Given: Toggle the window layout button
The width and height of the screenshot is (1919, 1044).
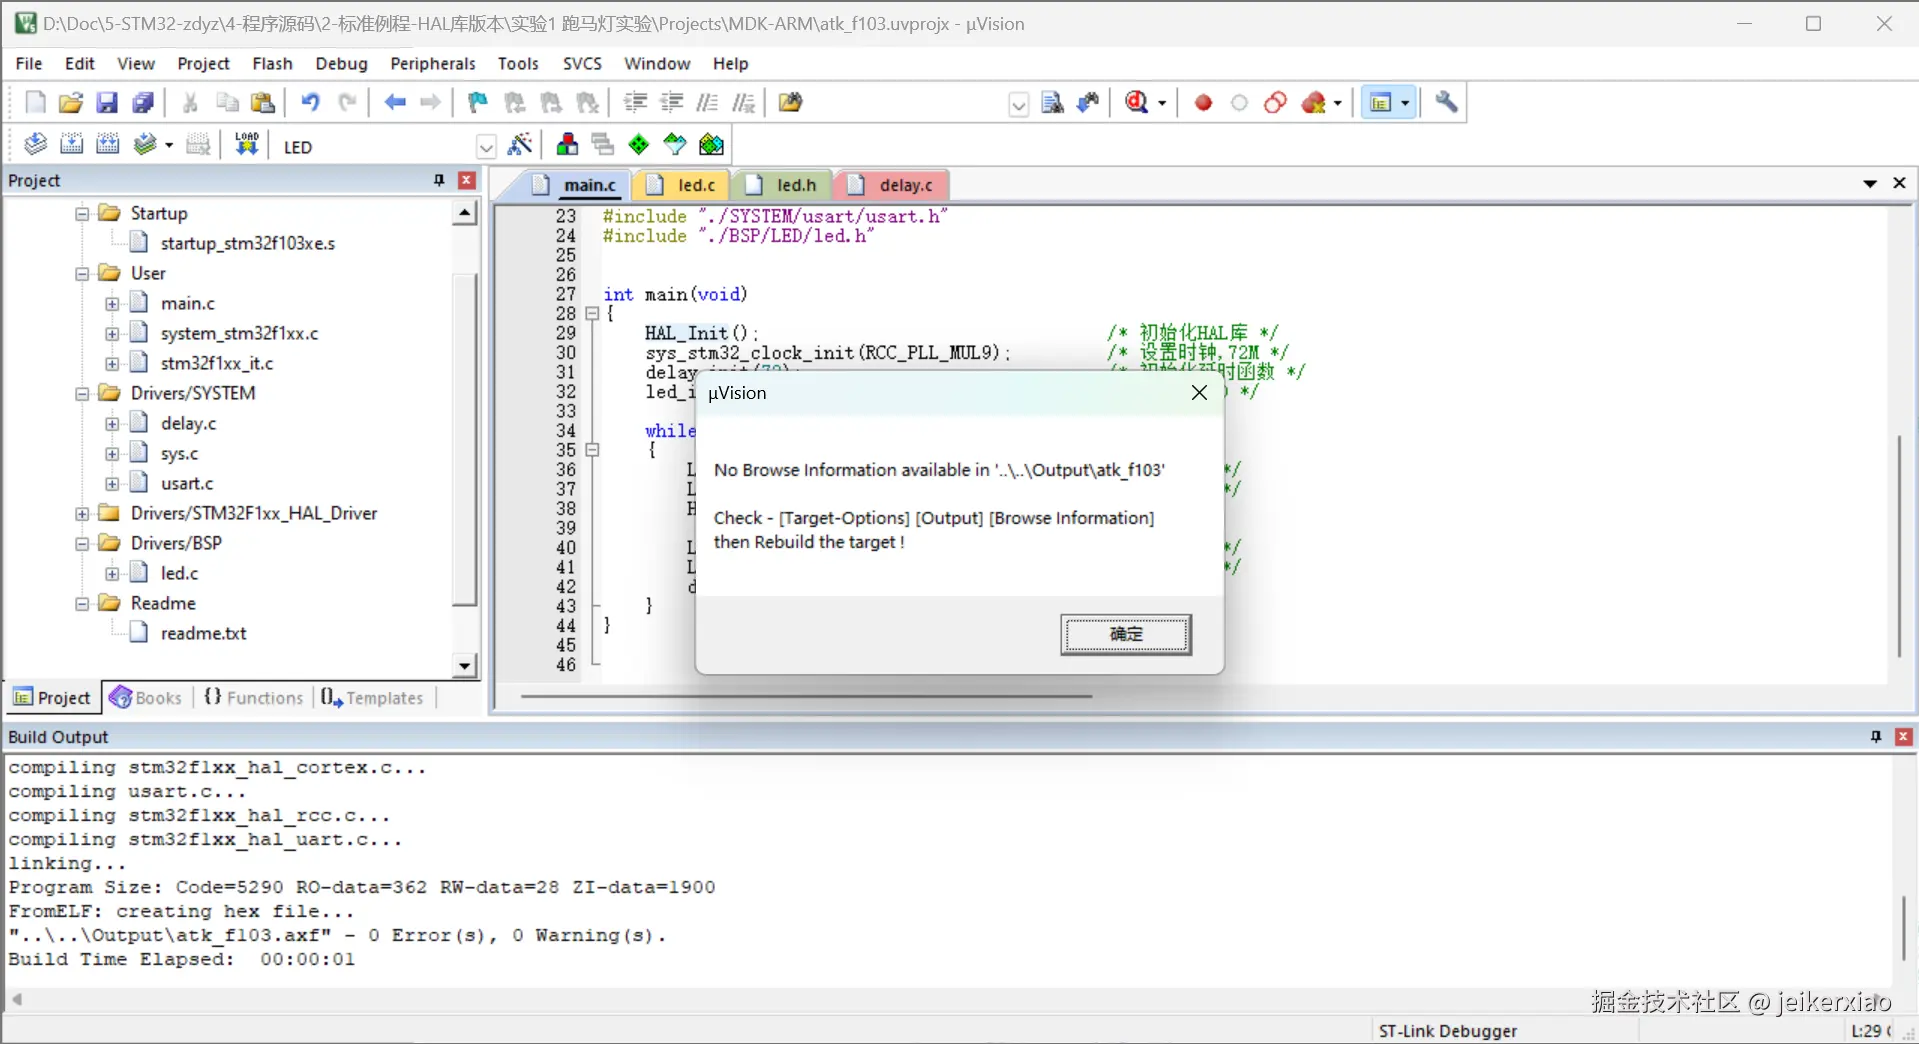Looking at the screenshot, I should point(1381,103).
